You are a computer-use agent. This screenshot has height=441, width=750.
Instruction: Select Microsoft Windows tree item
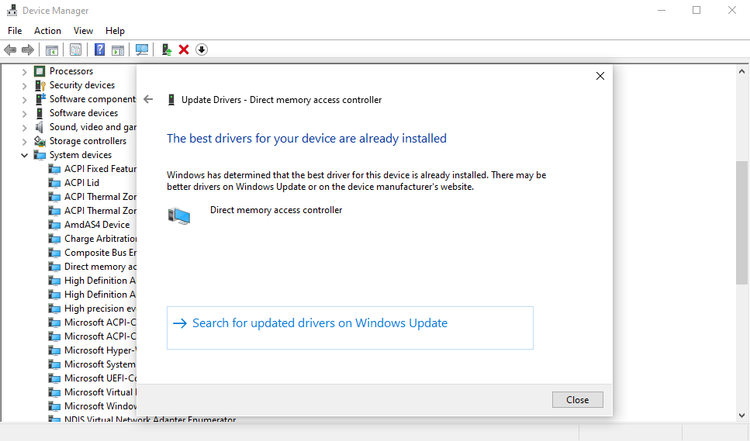pyautogui.click(x=100, y=406)
